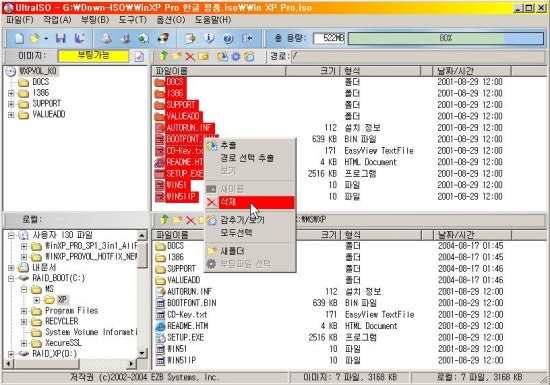Click the New file icon in toolbar
Screen dimensions: 550x385
19,38
